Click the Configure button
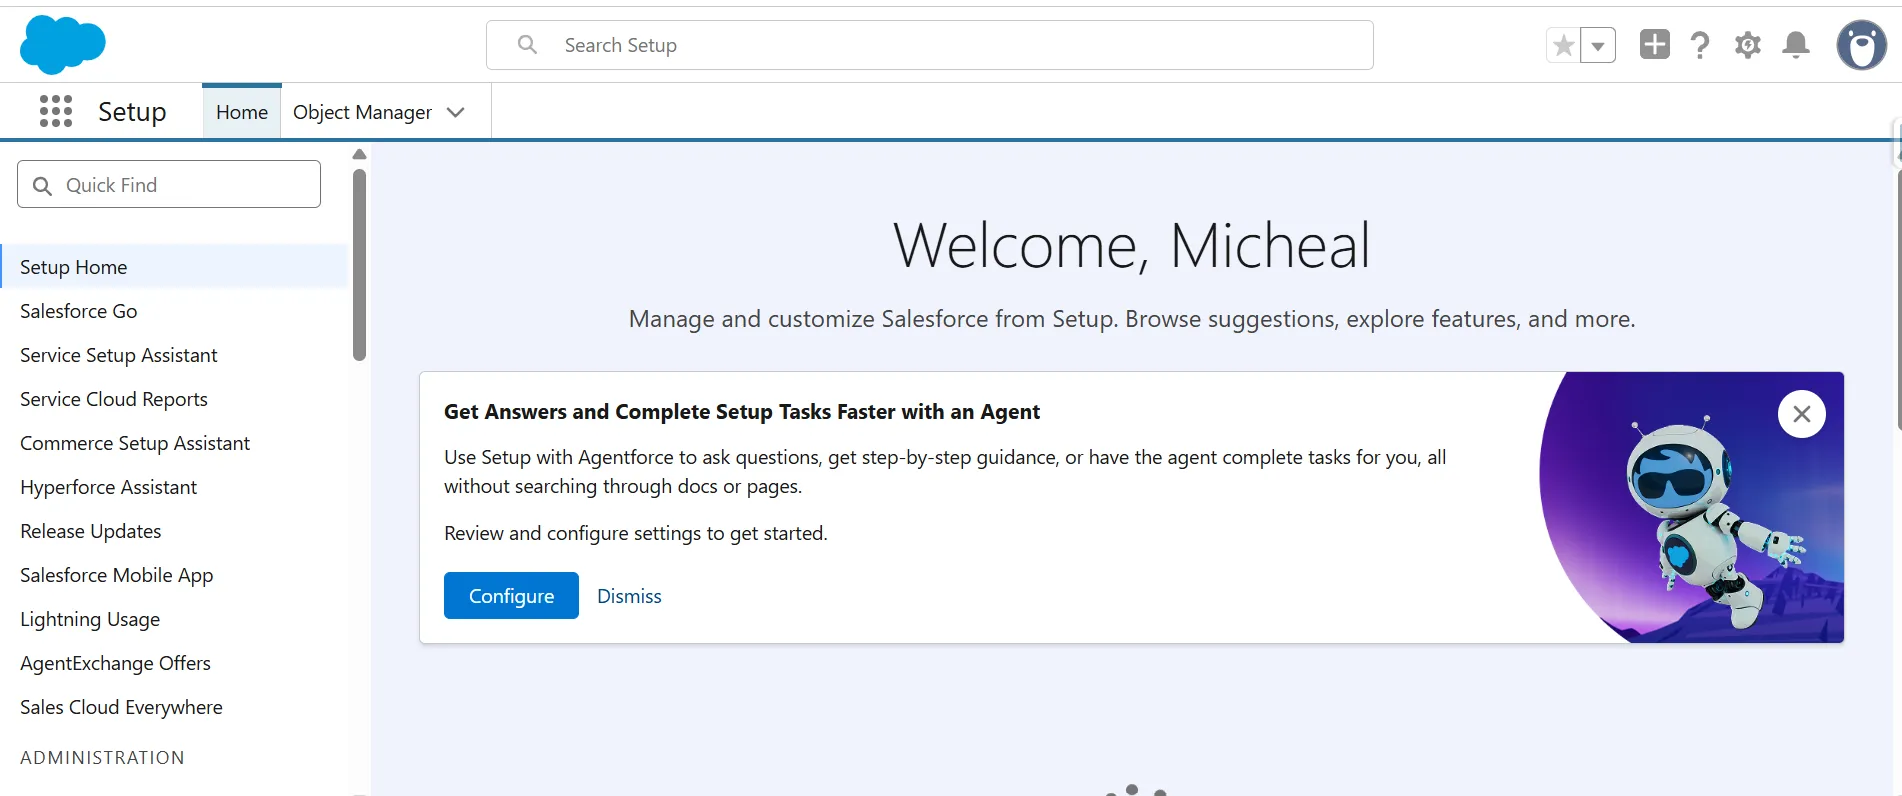This screenshot has width=1902, height=796. [511, 596]
